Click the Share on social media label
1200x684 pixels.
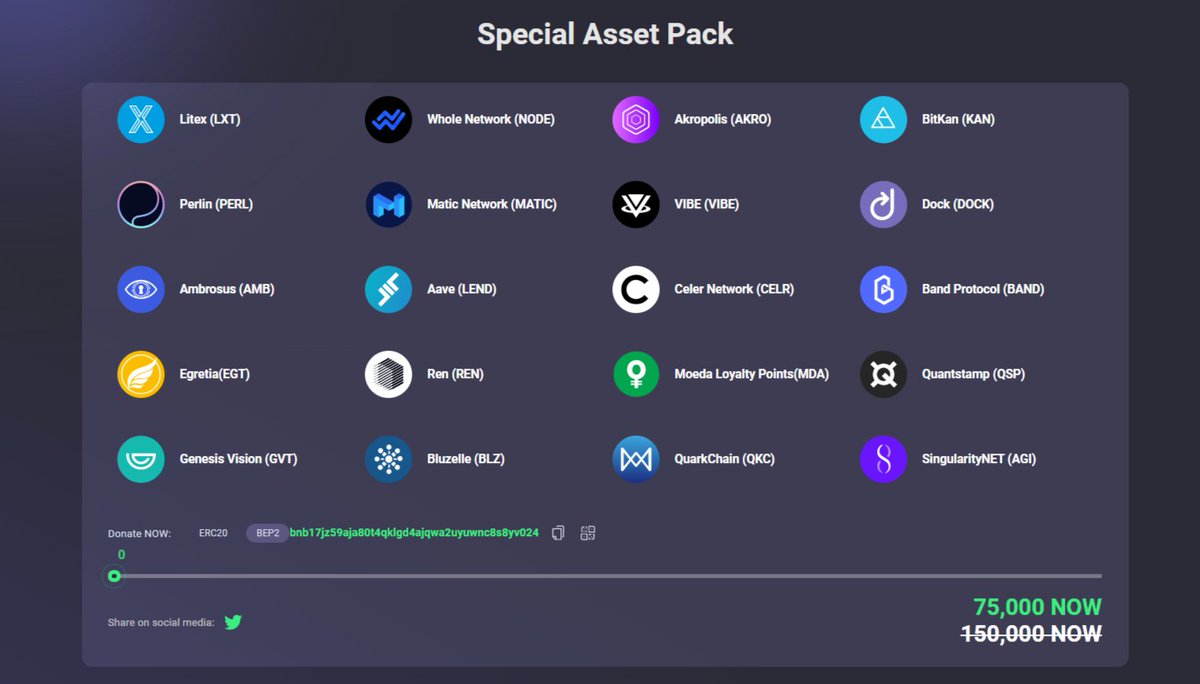[x=161, y=622]
